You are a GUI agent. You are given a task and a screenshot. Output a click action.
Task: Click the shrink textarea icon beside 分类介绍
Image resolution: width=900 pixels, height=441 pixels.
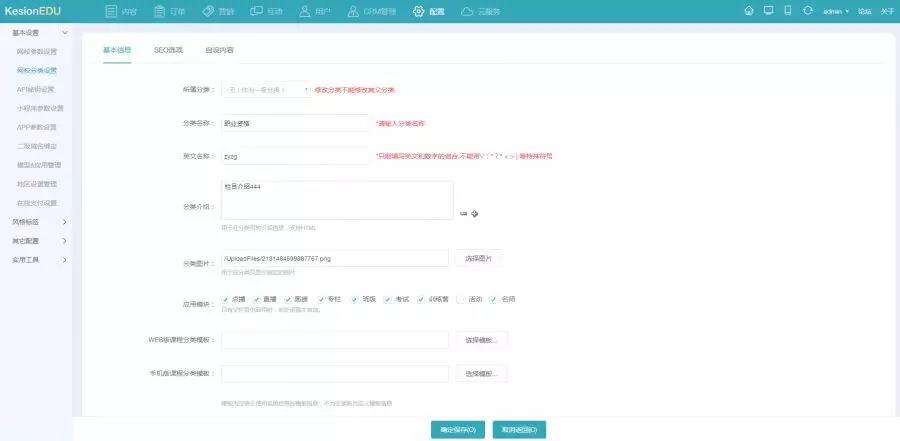tap(463, 213)
